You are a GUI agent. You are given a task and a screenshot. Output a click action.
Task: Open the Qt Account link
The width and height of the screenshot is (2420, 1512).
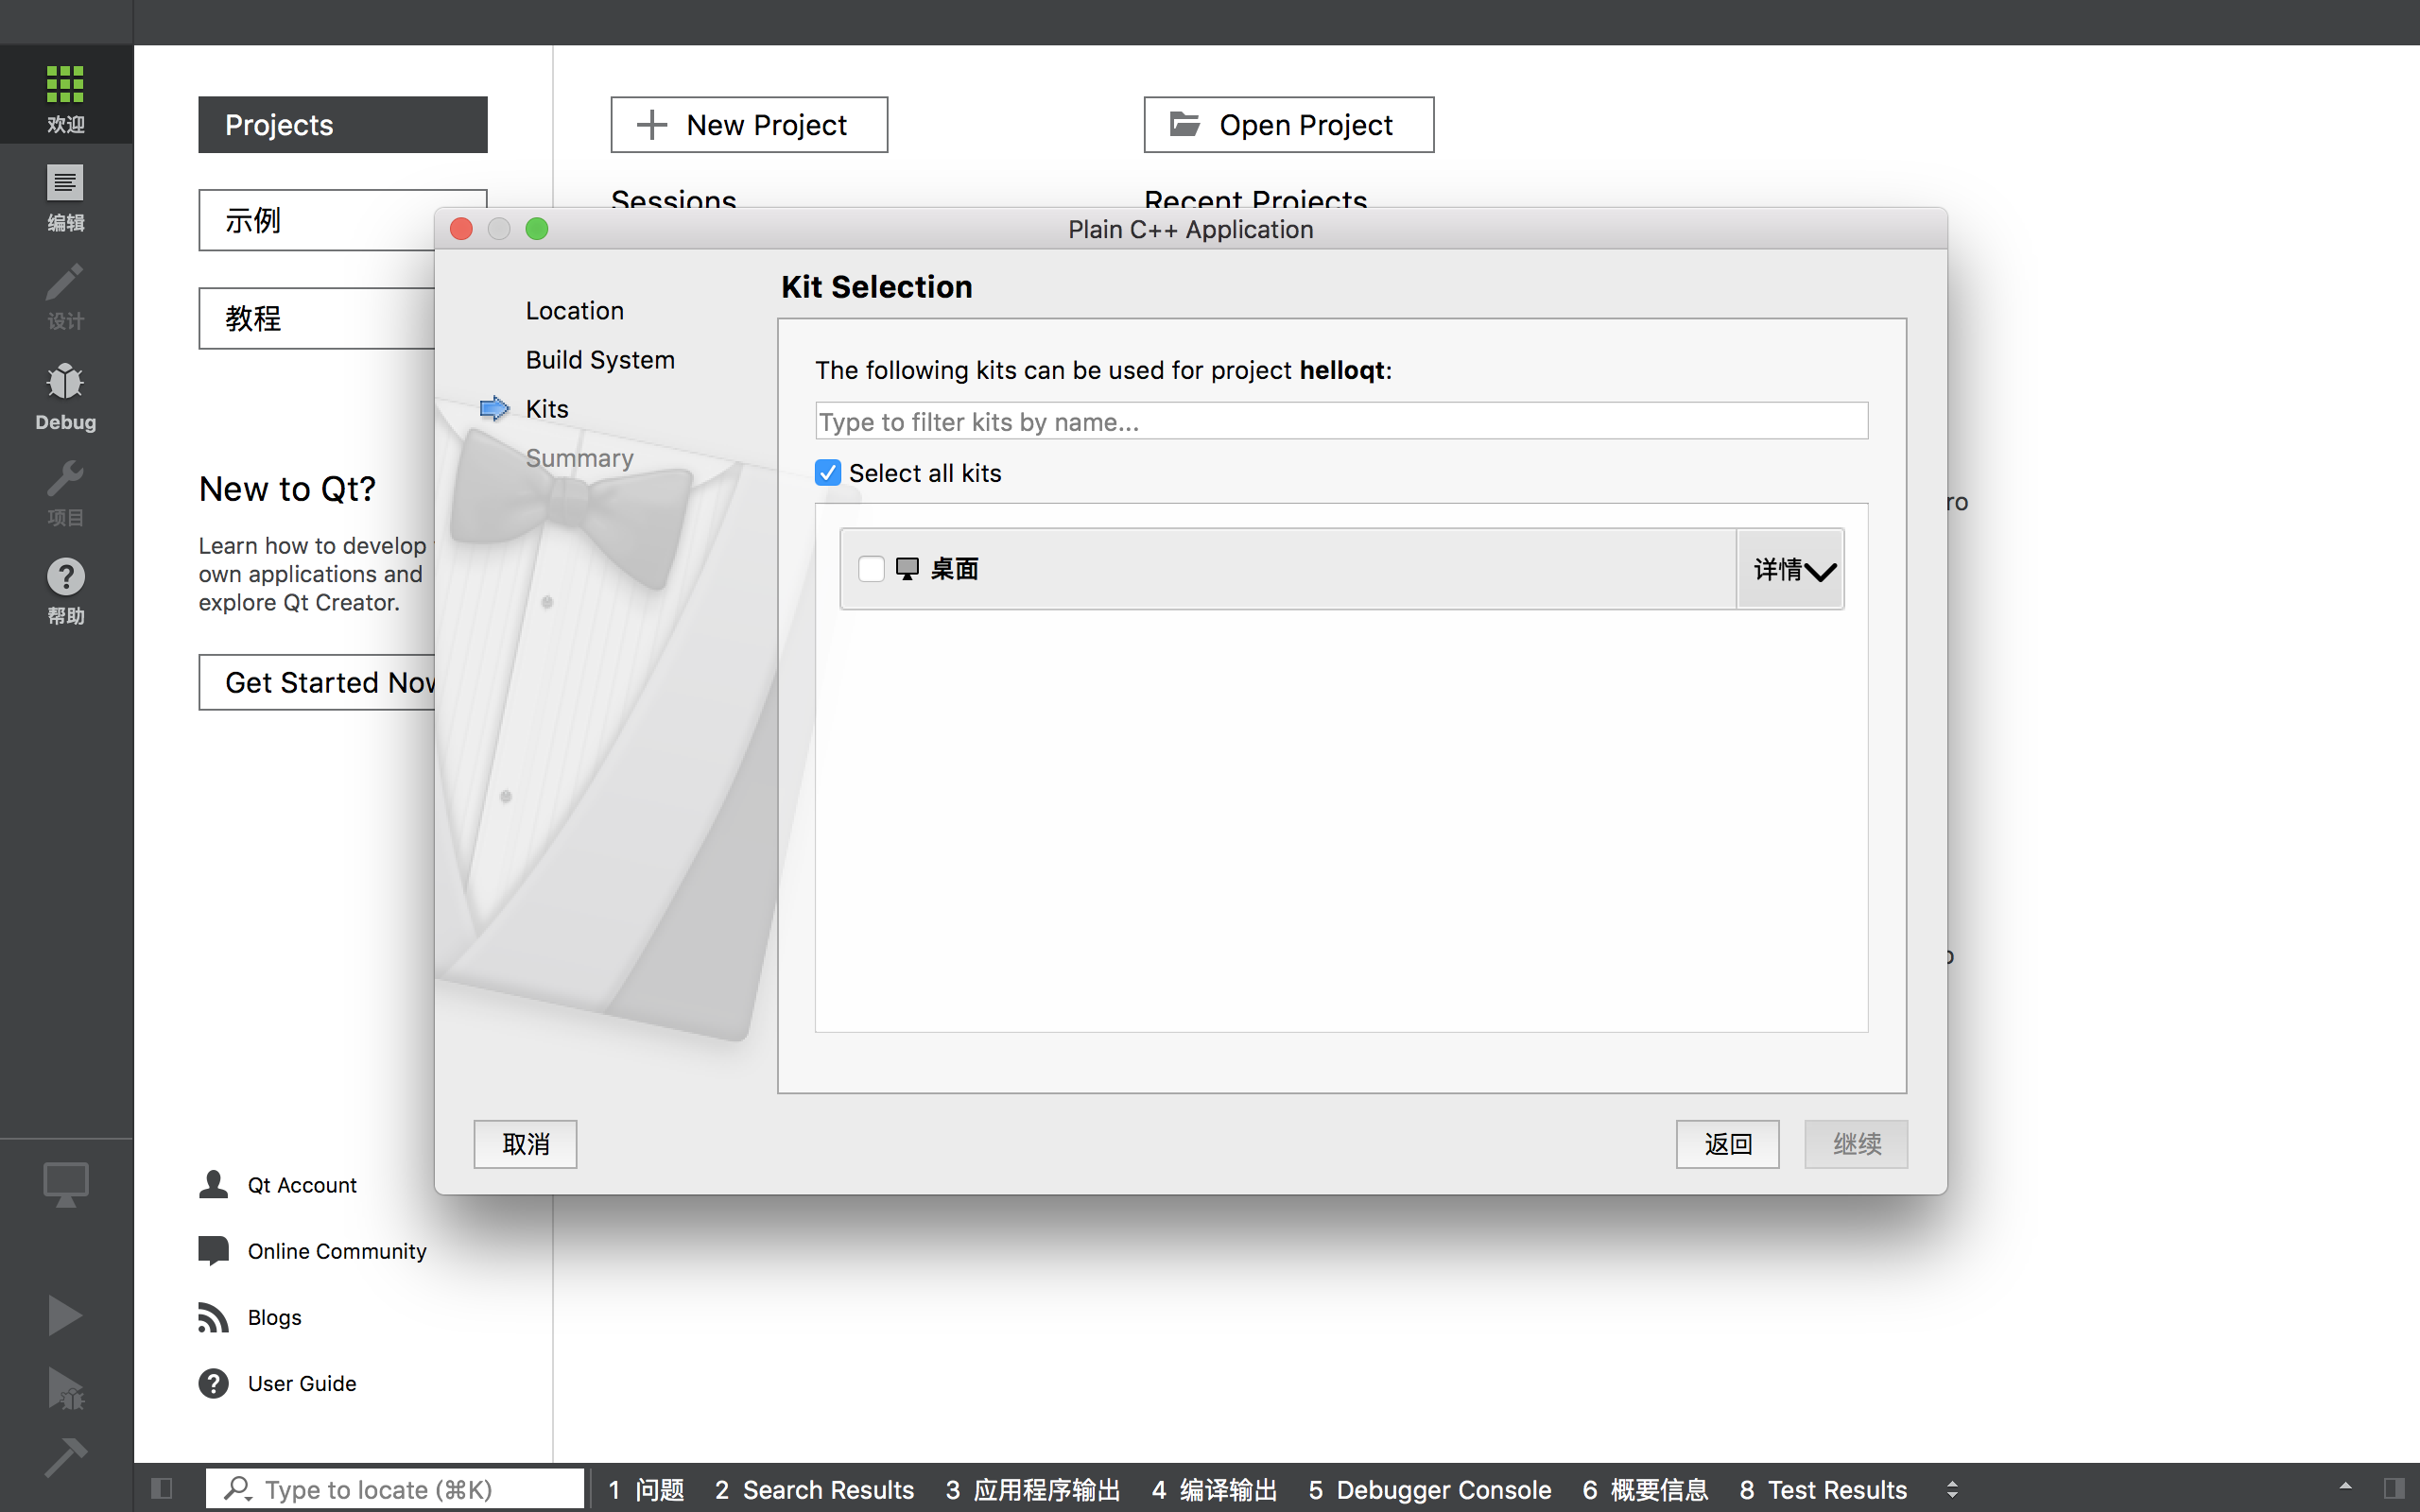pos(301,1185)
